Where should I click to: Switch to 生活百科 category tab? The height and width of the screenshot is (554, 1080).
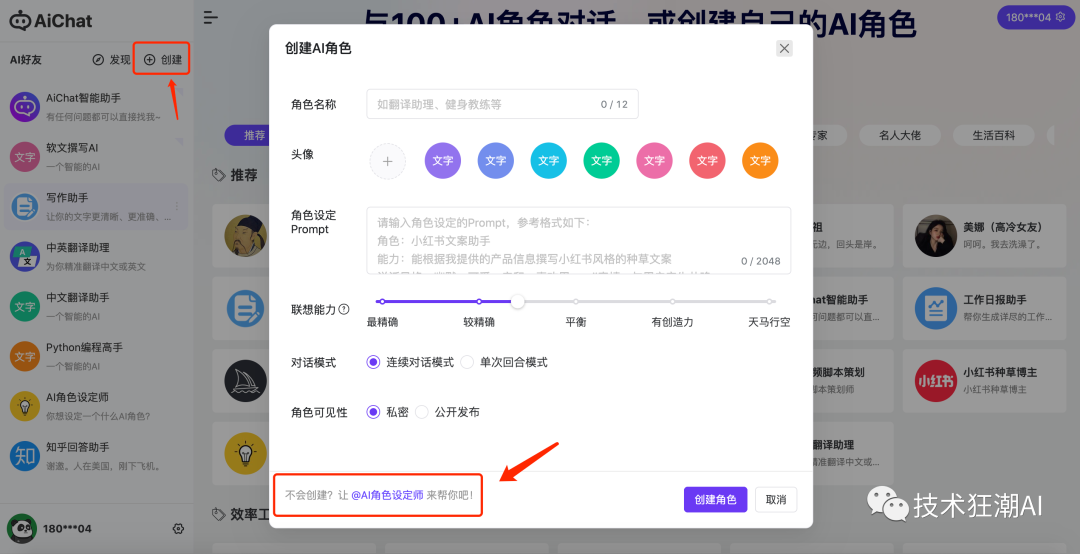click(993, 135)
